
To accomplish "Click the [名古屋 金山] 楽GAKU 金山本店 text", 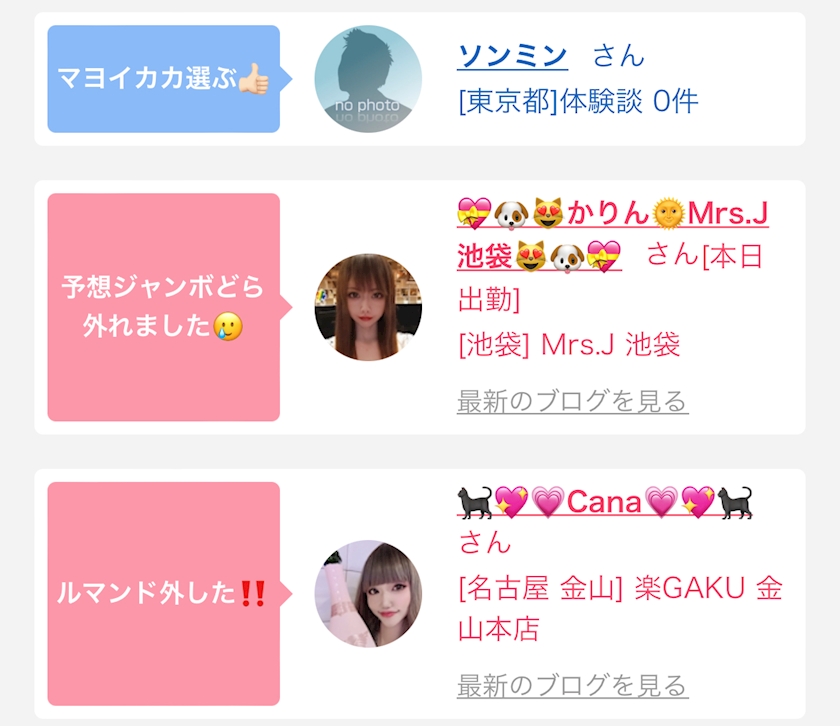I will [620, 608].
